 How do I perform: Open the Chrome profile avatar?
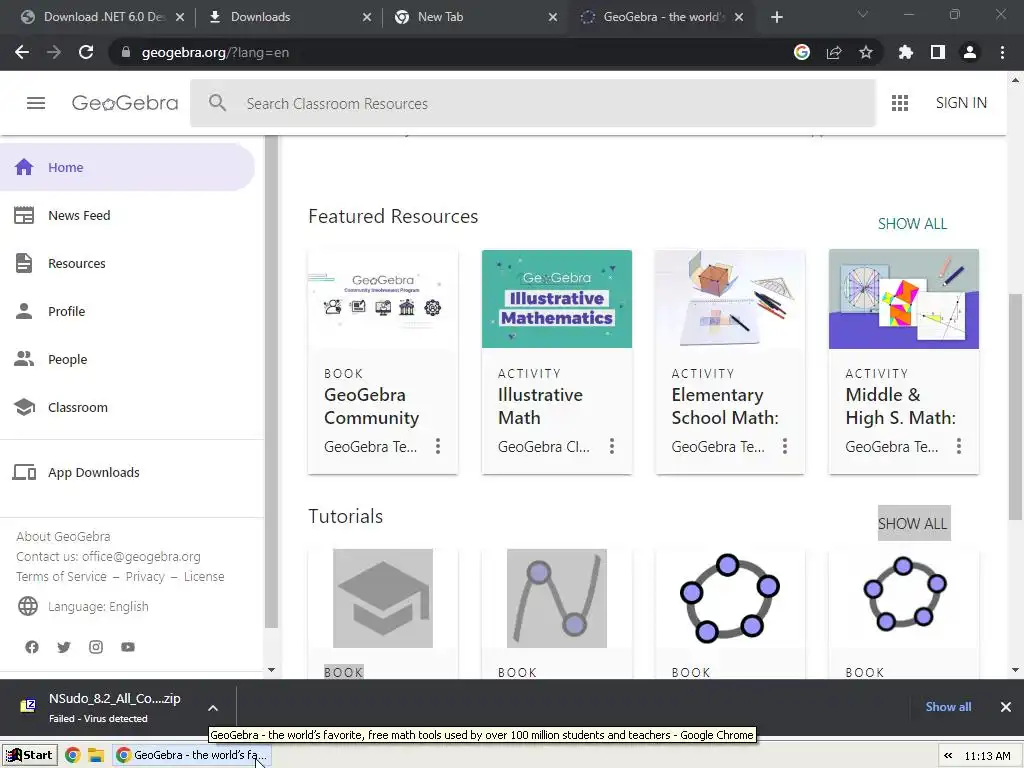click(x=970, y=52)
